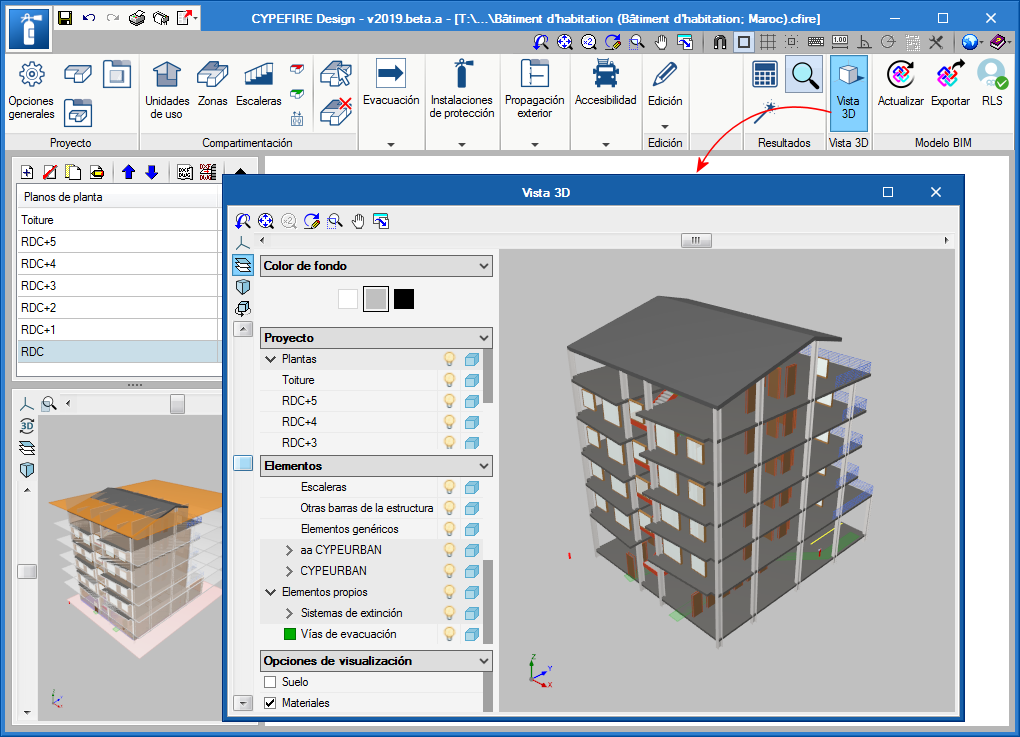Choose white background color swatch

click(x=348, y=299)
